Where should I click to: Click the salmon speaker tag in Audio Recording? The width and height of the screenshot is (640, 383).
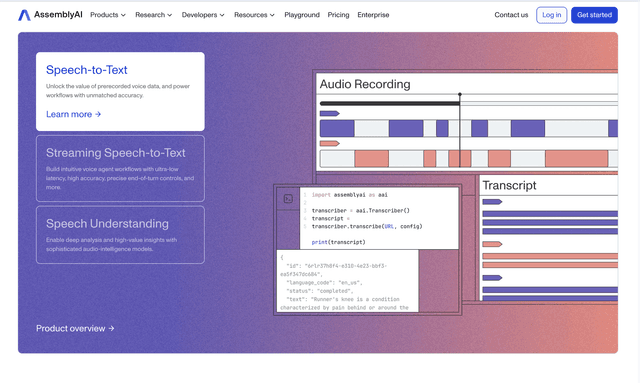(x=329, y=143)
